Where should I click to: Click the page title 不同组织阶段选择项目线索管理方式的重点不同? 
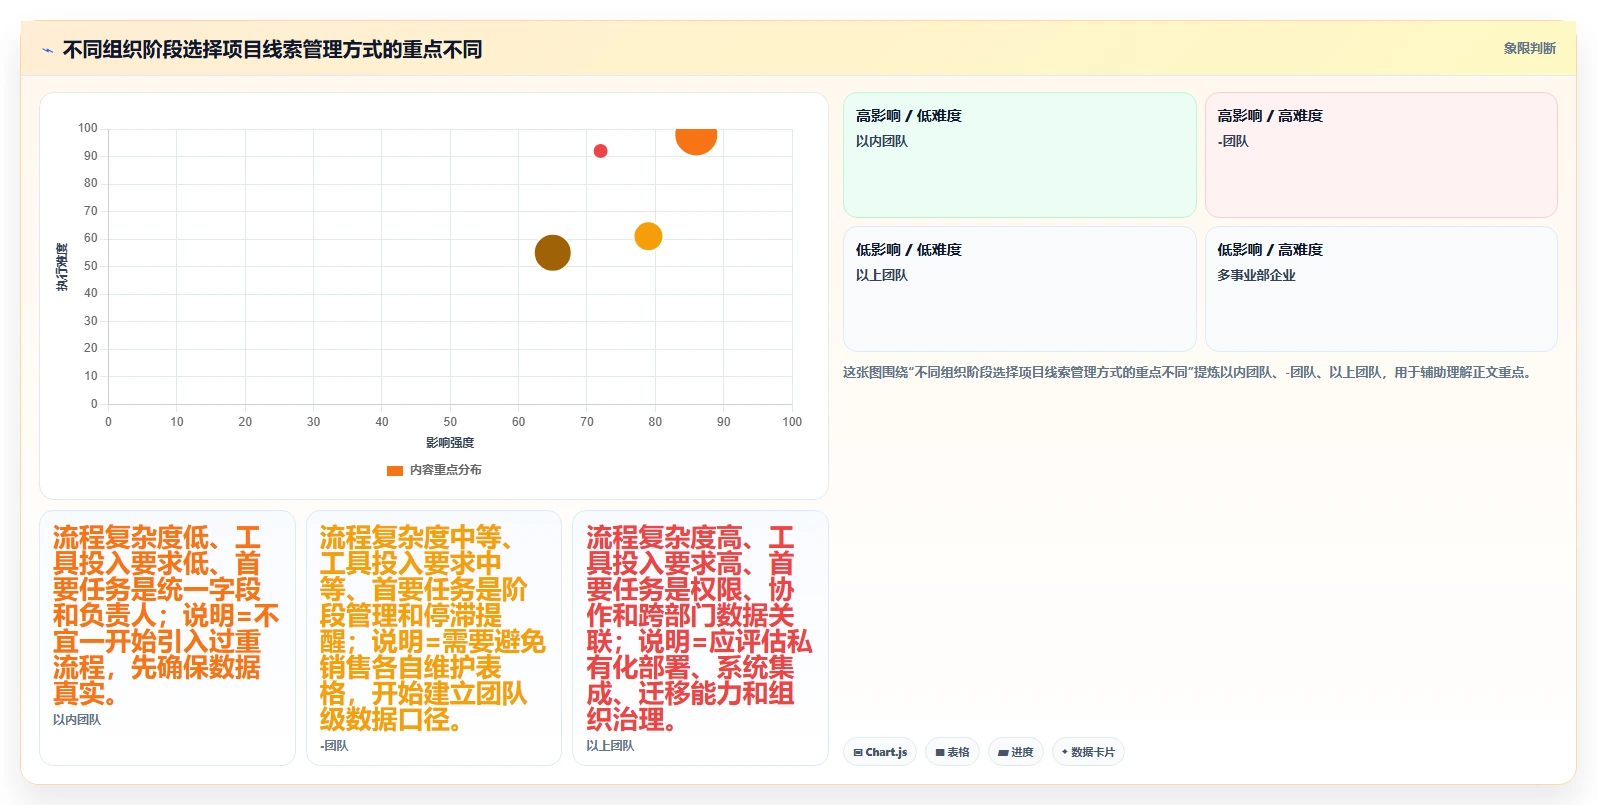[x=272, y=49]
